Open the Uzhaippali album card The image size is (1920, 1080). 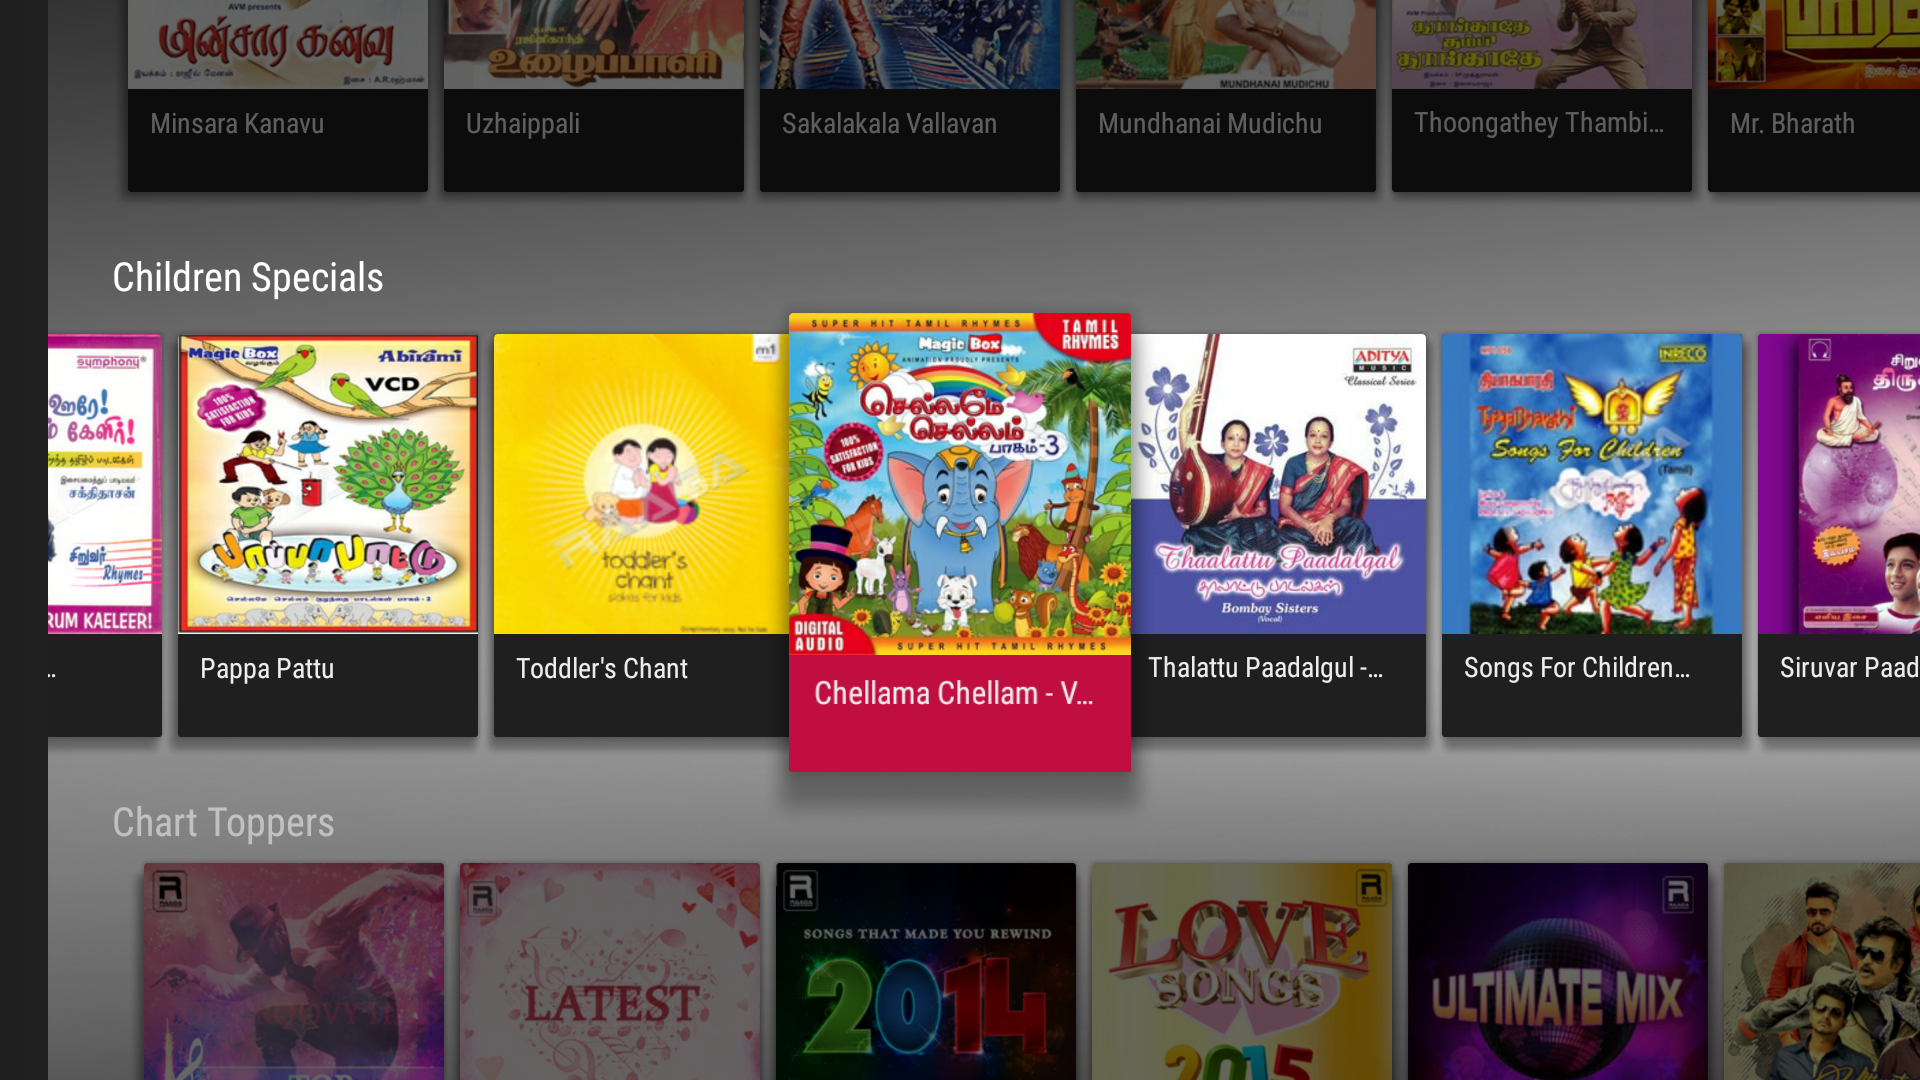coord(594,96)
